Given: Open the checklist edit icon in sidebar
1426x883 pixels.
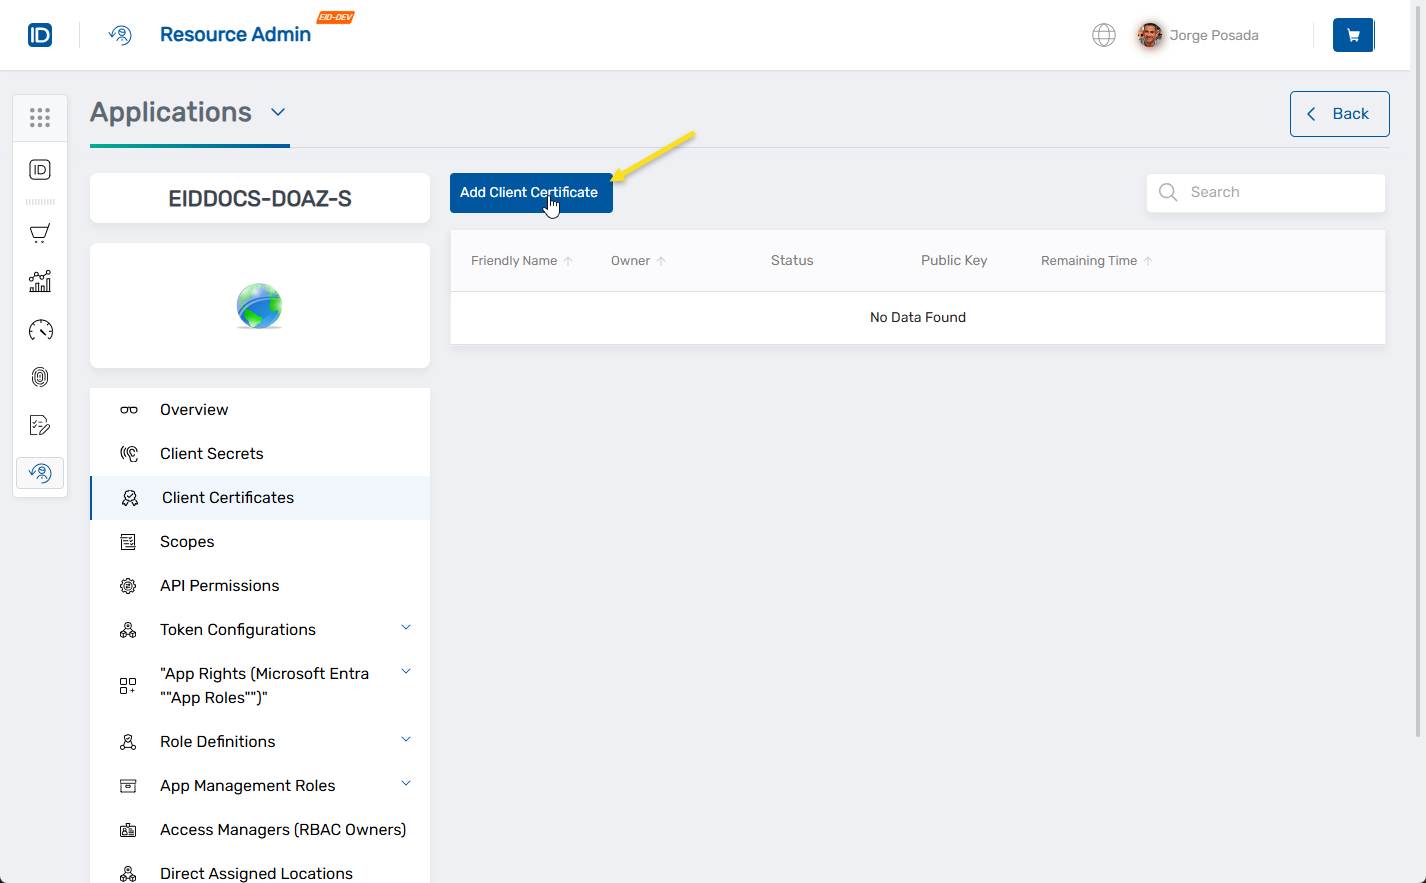Looking at the screenshot, I should coord(40,424).
